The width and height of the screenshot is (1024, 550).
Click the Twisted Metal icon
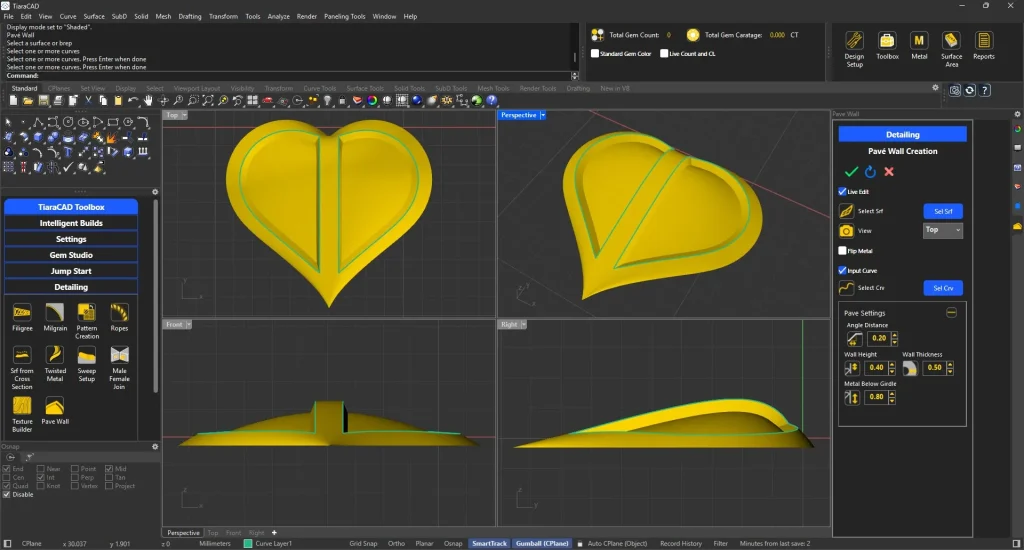click(x=55, y=356)
